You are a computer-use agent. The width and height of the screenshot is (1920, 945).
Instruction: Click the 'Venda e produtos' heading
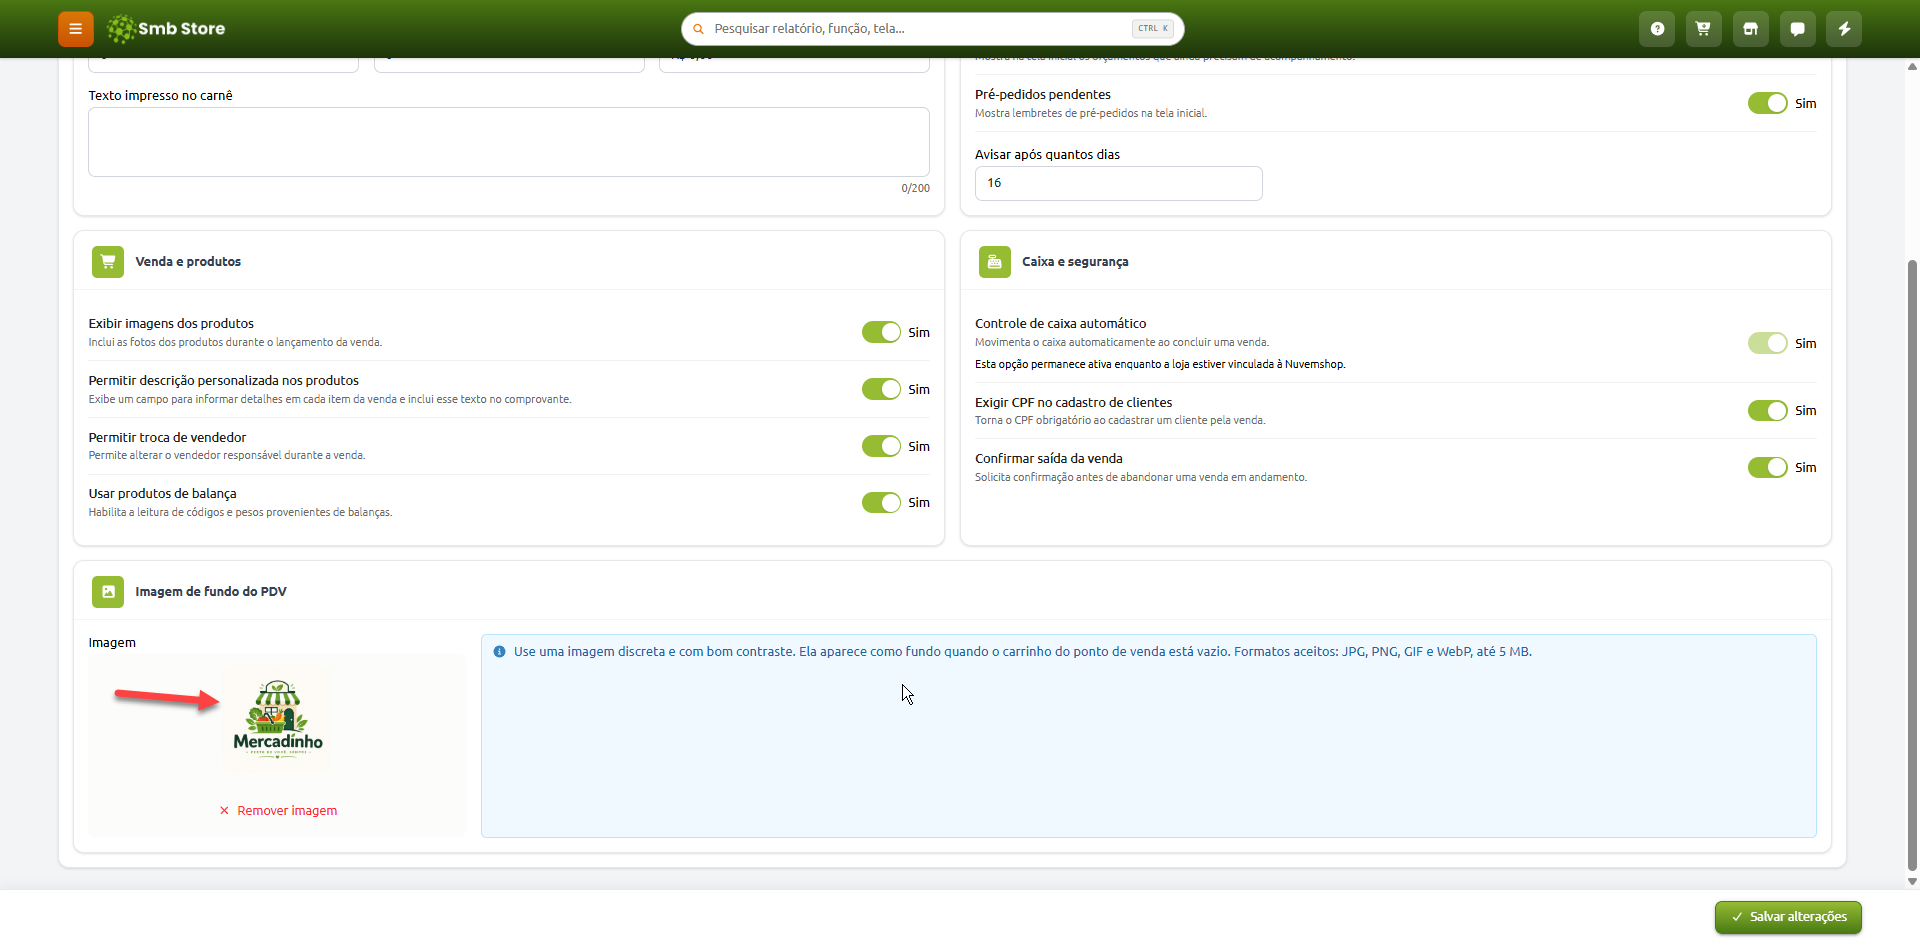[188, 262]
